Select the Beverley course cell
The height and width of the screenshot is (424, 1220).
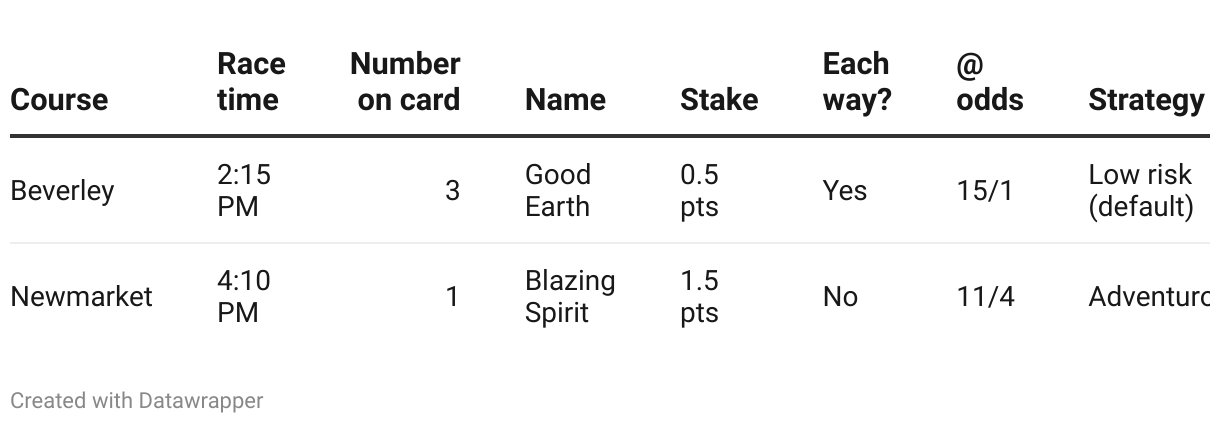[x=62, y=191]
